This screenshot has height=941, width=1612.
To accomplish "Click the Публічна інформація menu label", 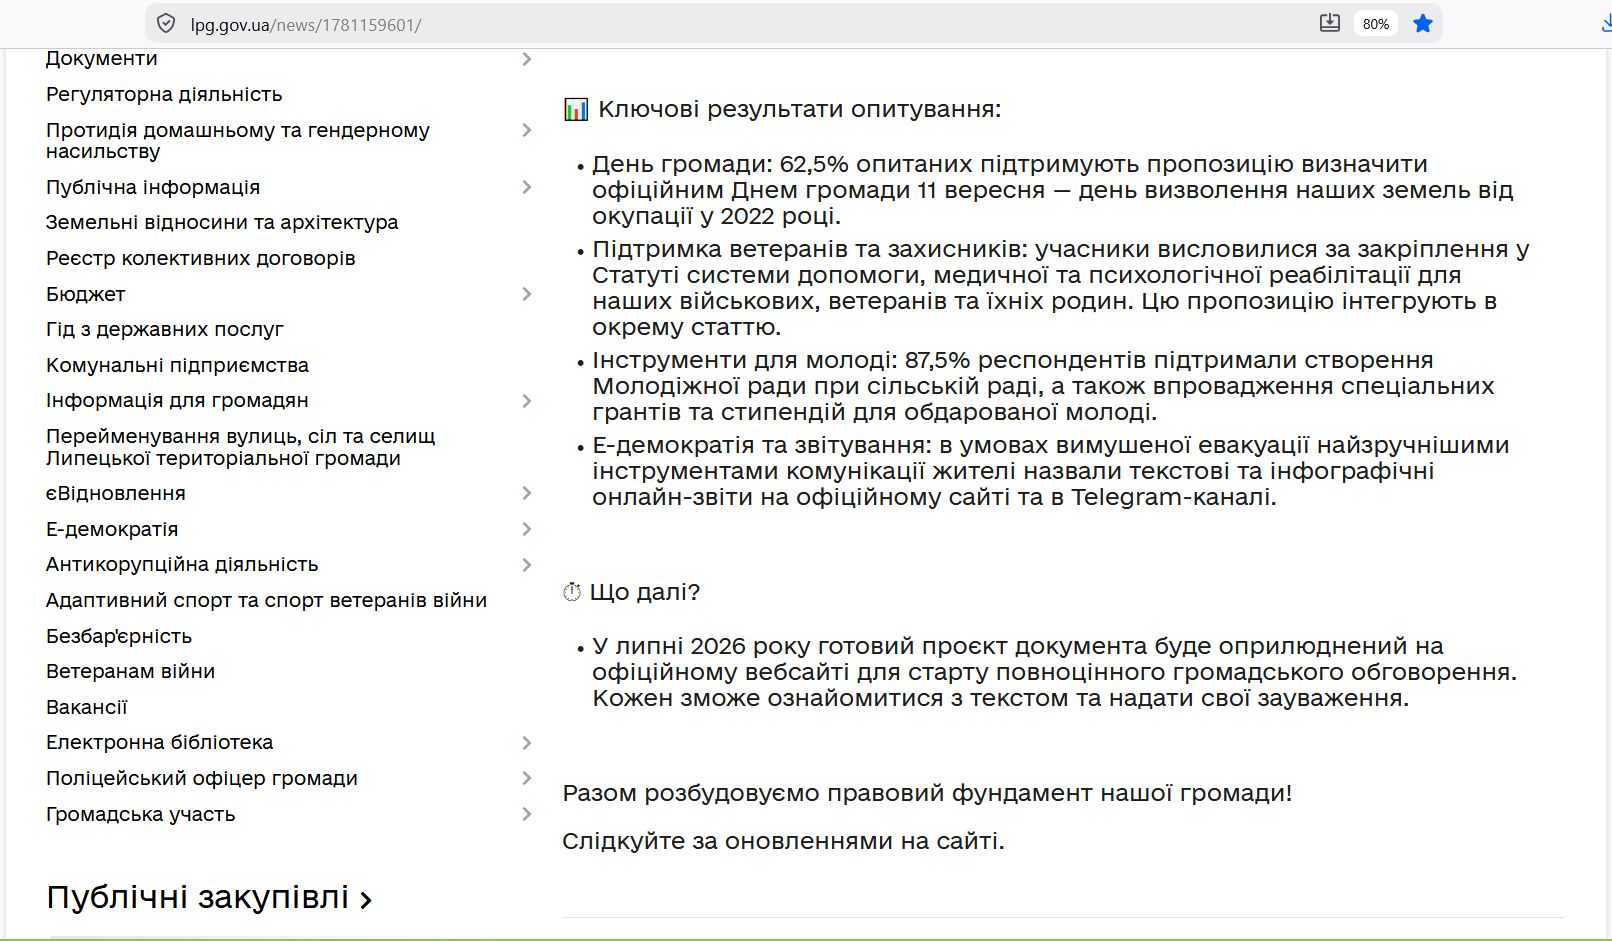I will (153, 187).
